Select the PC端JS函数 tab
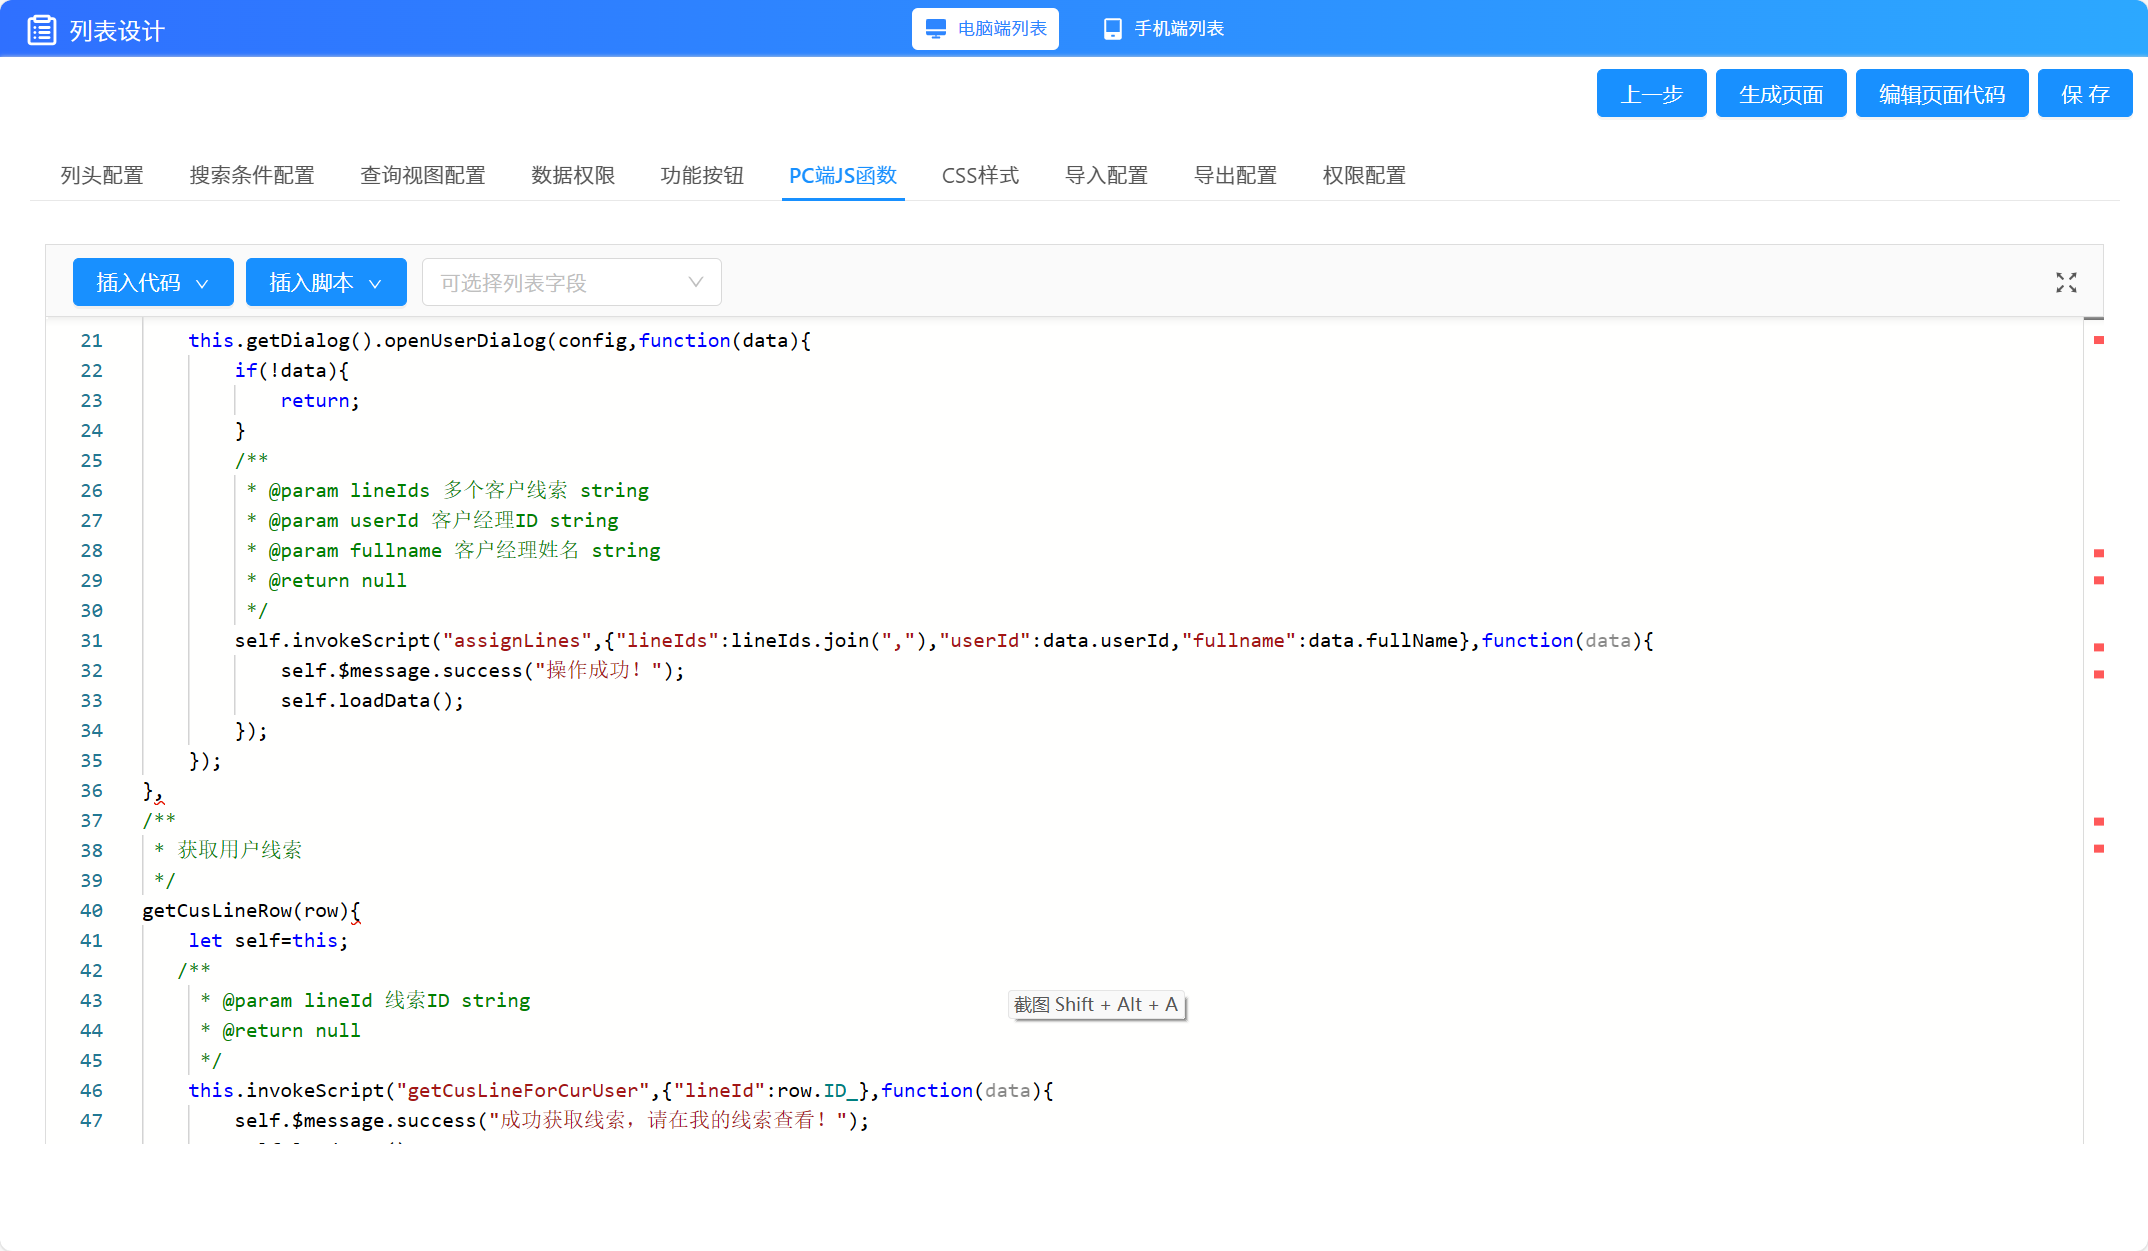 pos(843,175)
